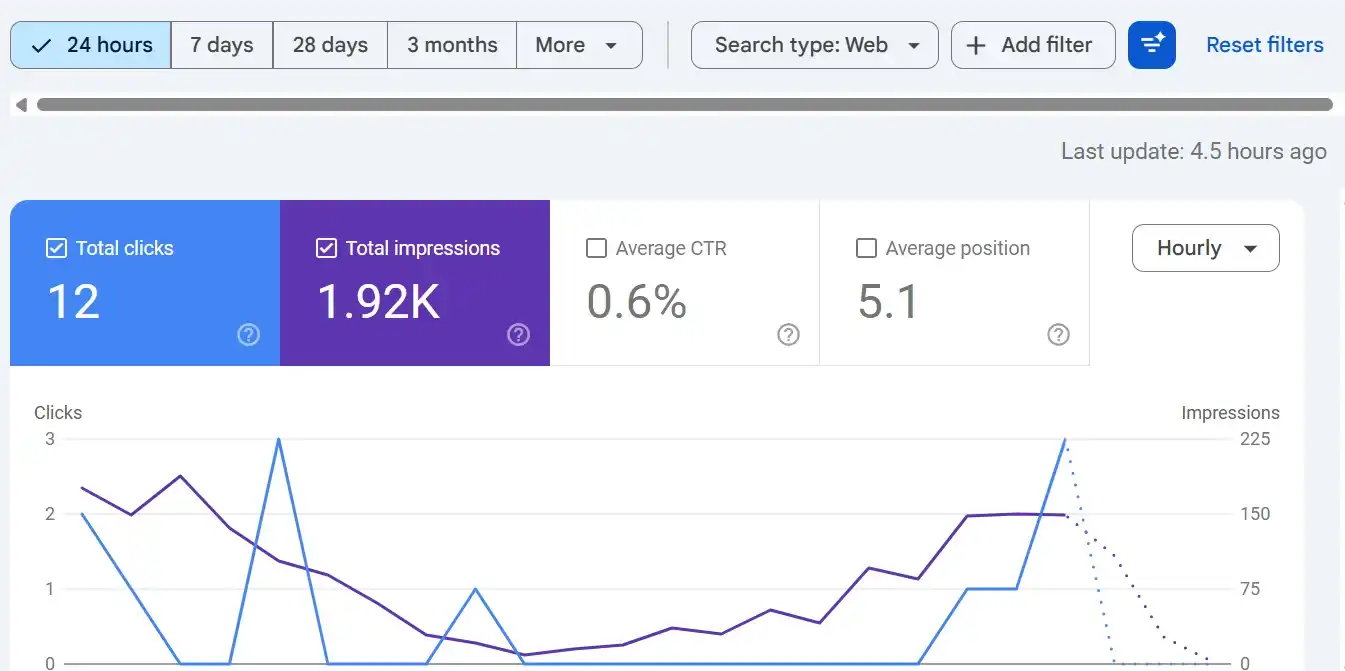Click the 225 impressions axis value
Screen dimensions: 1345x671
1255,439
